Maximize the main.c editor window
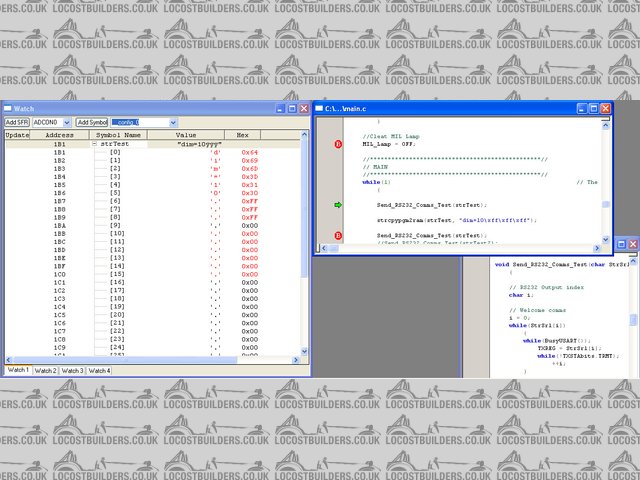Viewport: 640px width, 480px height. click(594, 109)
